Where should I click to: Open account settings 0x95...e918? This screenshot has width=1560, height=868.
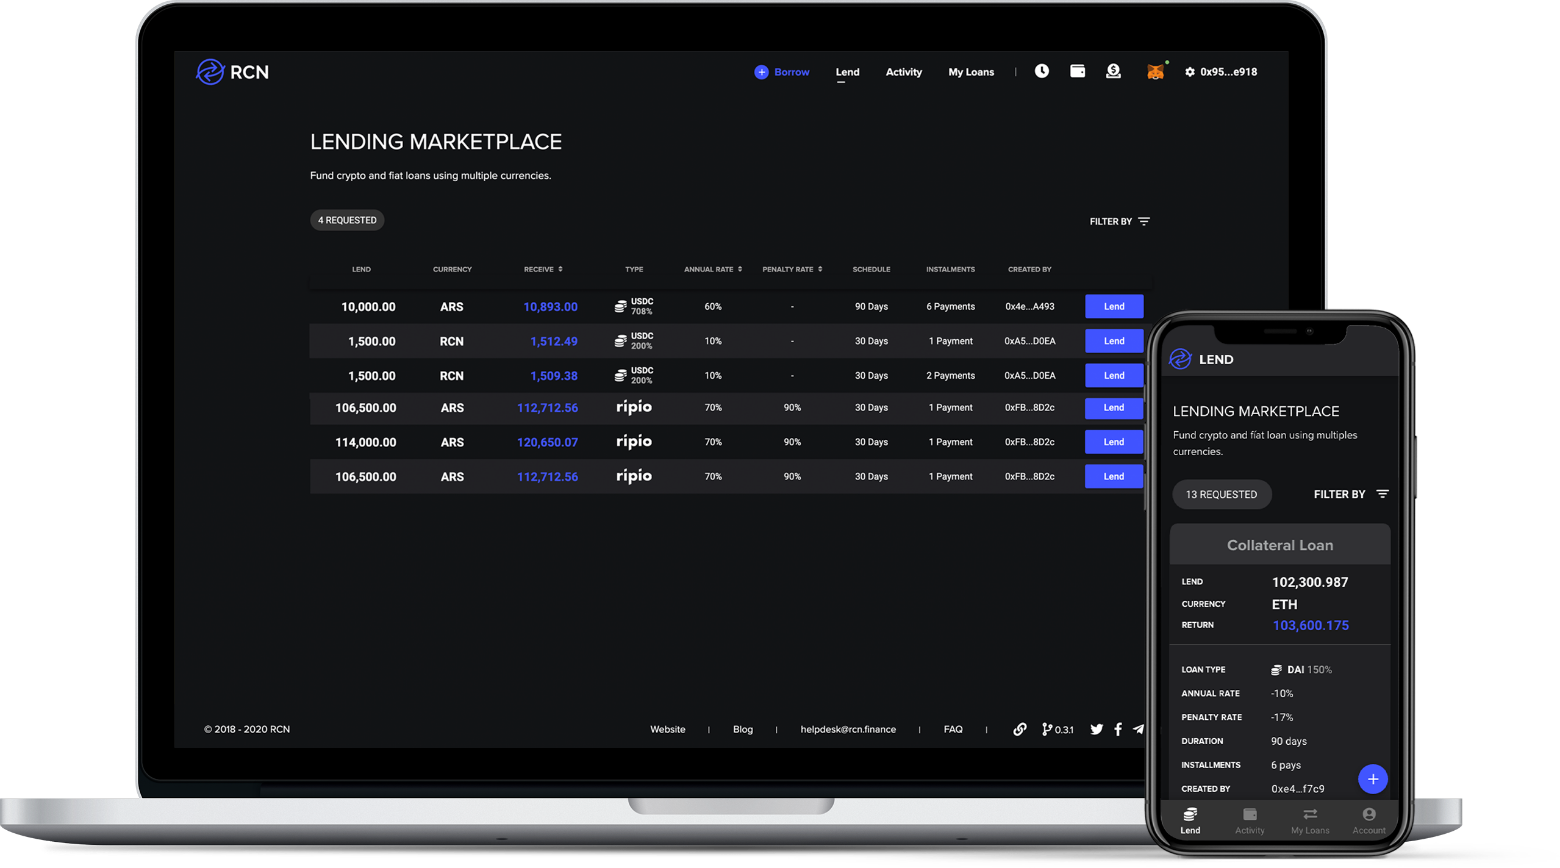[1221, 72]
